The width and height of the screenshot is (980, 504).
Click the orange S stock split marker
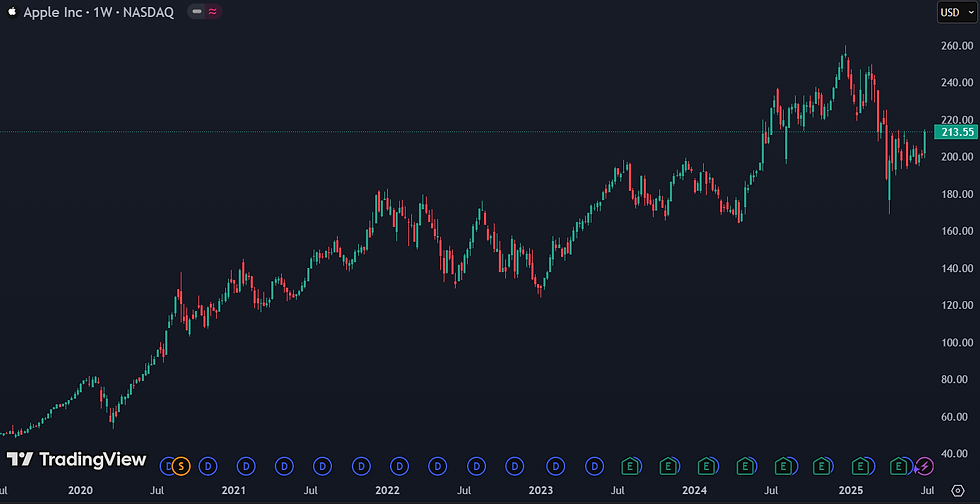click(x=181, y=466)
